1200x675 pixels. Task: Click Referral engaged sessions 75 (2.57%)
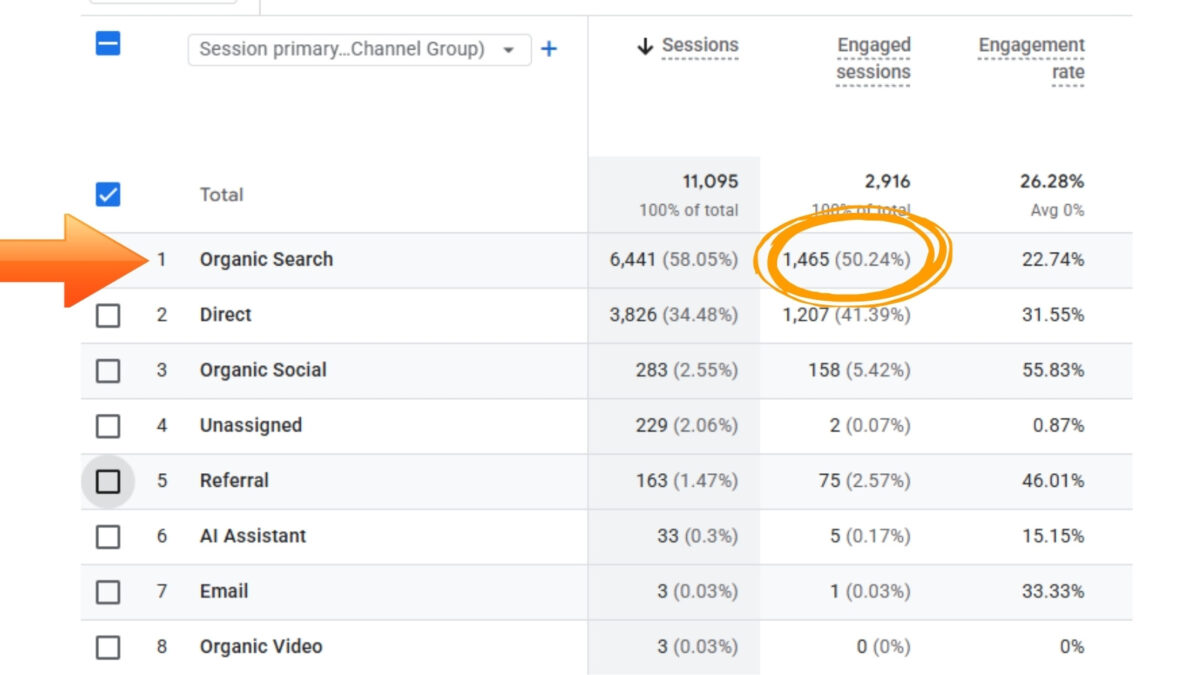pyautogui.click(x=865, y=481)
